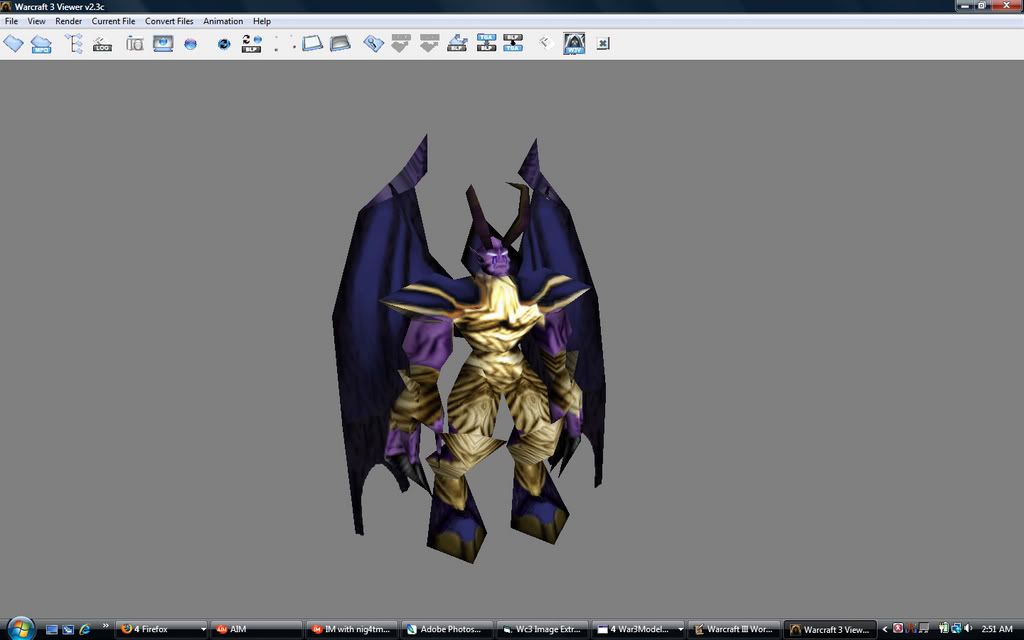
Task: Open the Current File menu
Action: coord(113,21)
